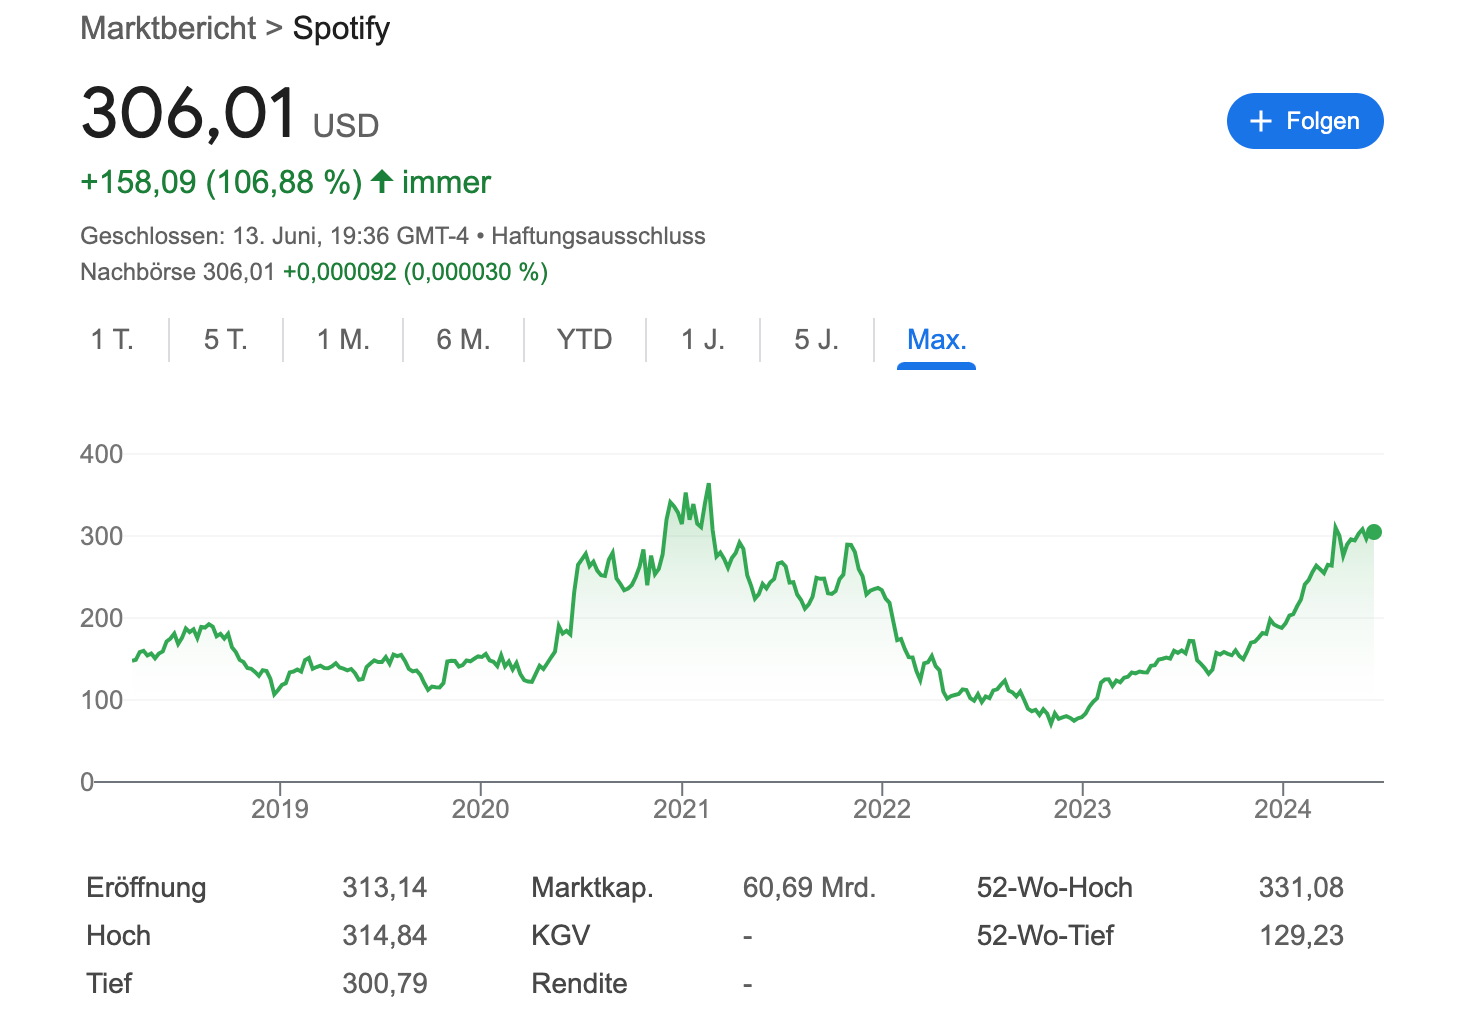Click the green upward arrow icon
This screenshot has width=1460, height=1030.
[x=381, y=181]
